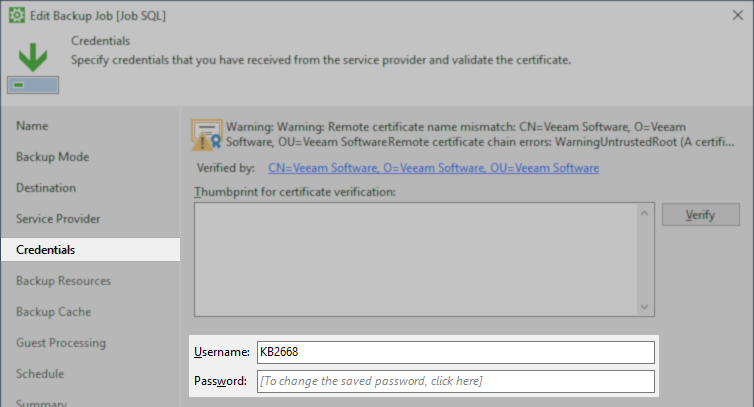The height and width of the screenshot is (407, 754).
Task: Click the certificate name mismatch warning text
Action: [x=480, y=134]
